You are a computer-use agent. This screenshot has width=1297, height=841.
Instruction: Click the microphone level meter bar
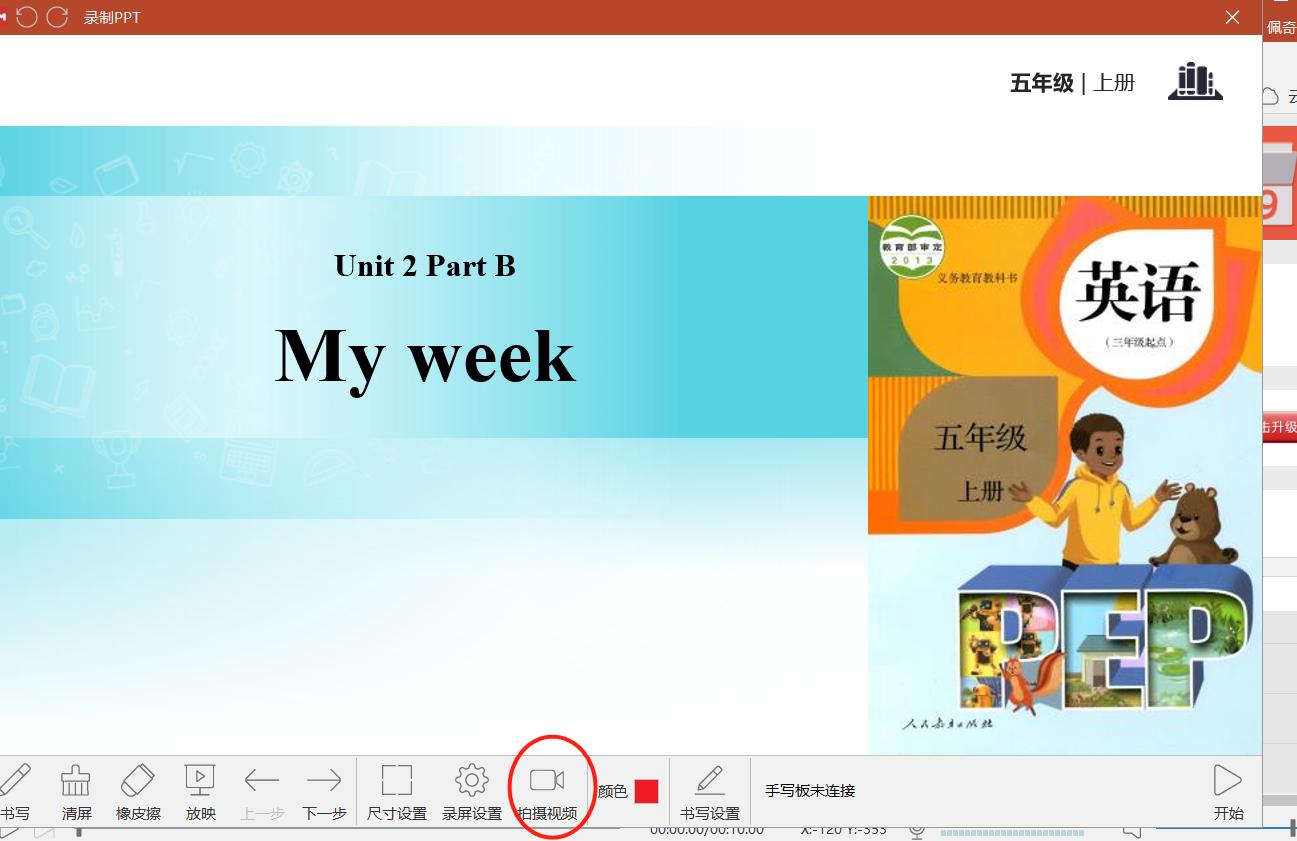click(1012, 832)
